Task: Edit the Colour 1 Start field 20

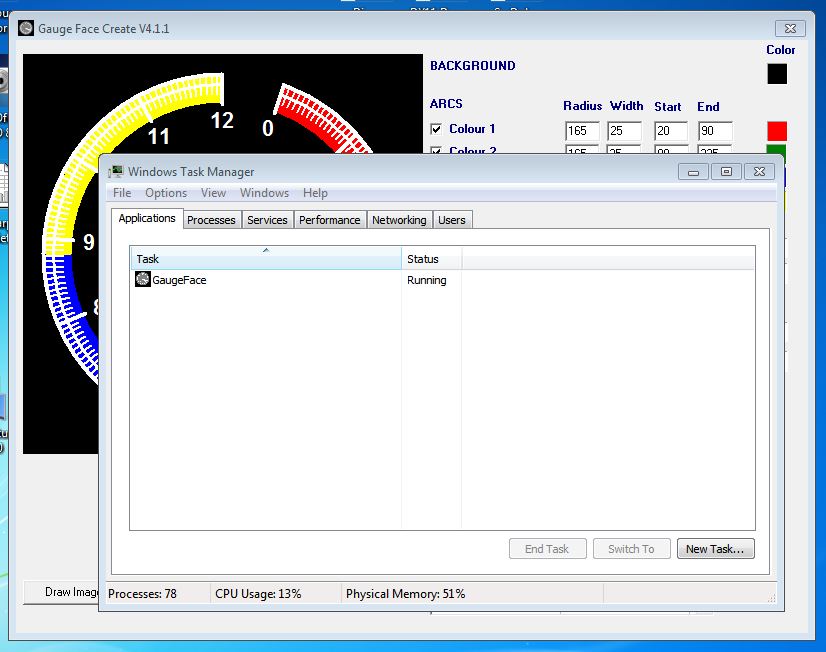Action: [671, 131]
